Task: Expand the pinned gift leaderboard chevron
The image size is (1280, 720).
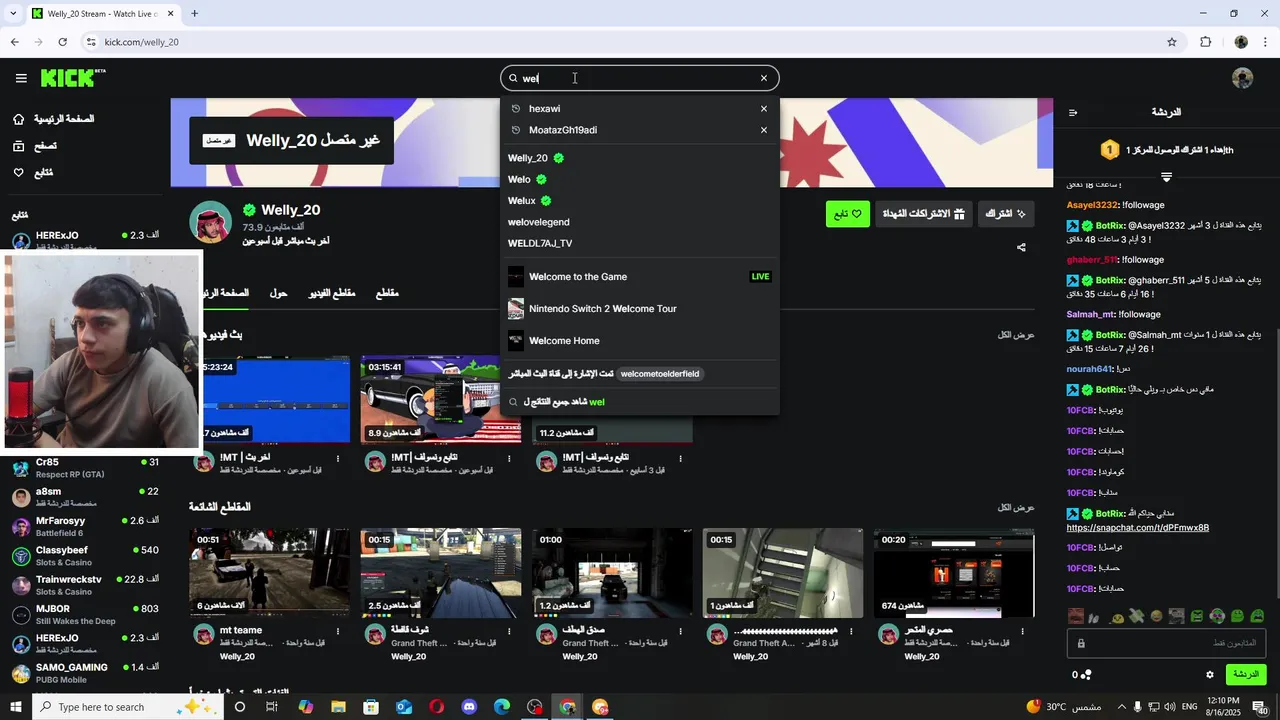Action: (1166, 177)
